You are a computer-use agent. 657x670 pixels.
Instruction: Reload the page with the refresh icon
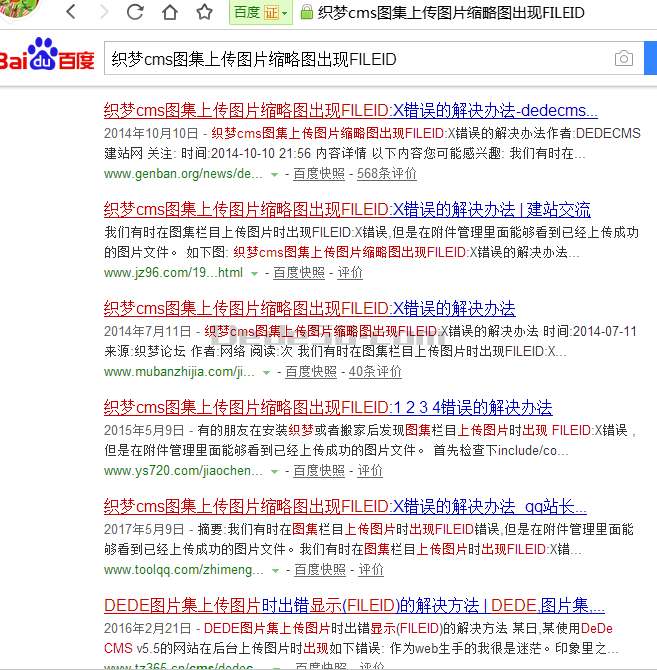pos(135,12)
